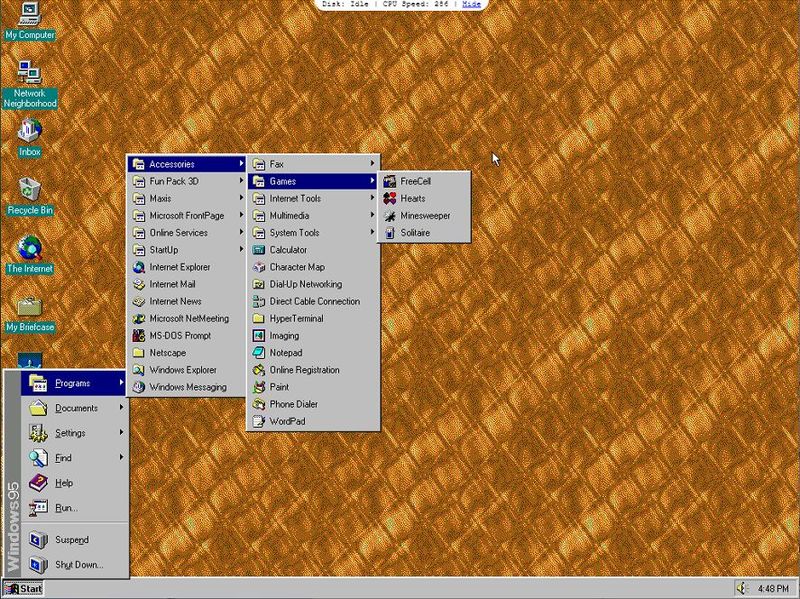This screenshot has width=800, height=599.
Task: Open the Find submenu in Start menu
Action: [x=74, y=458]
